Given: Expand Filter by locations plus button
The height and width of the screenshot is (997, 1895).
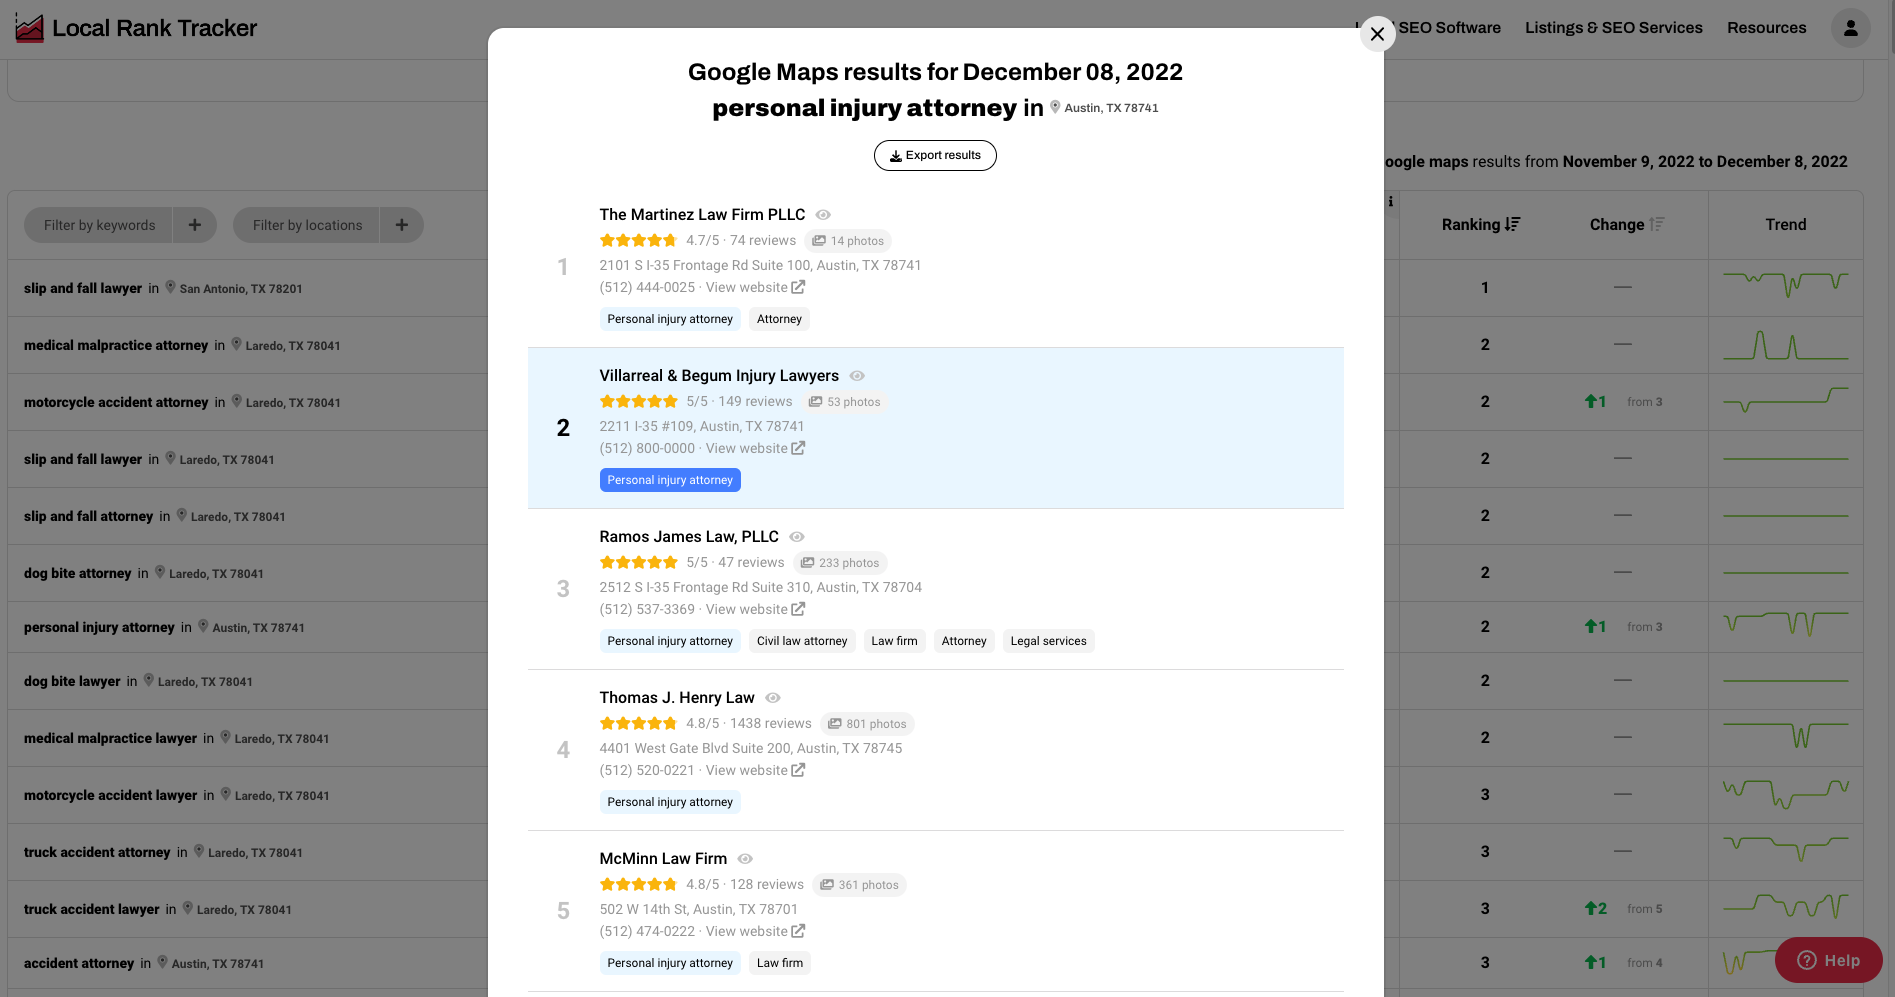Looking at the screenshot, I should click(x=401, y=225).
